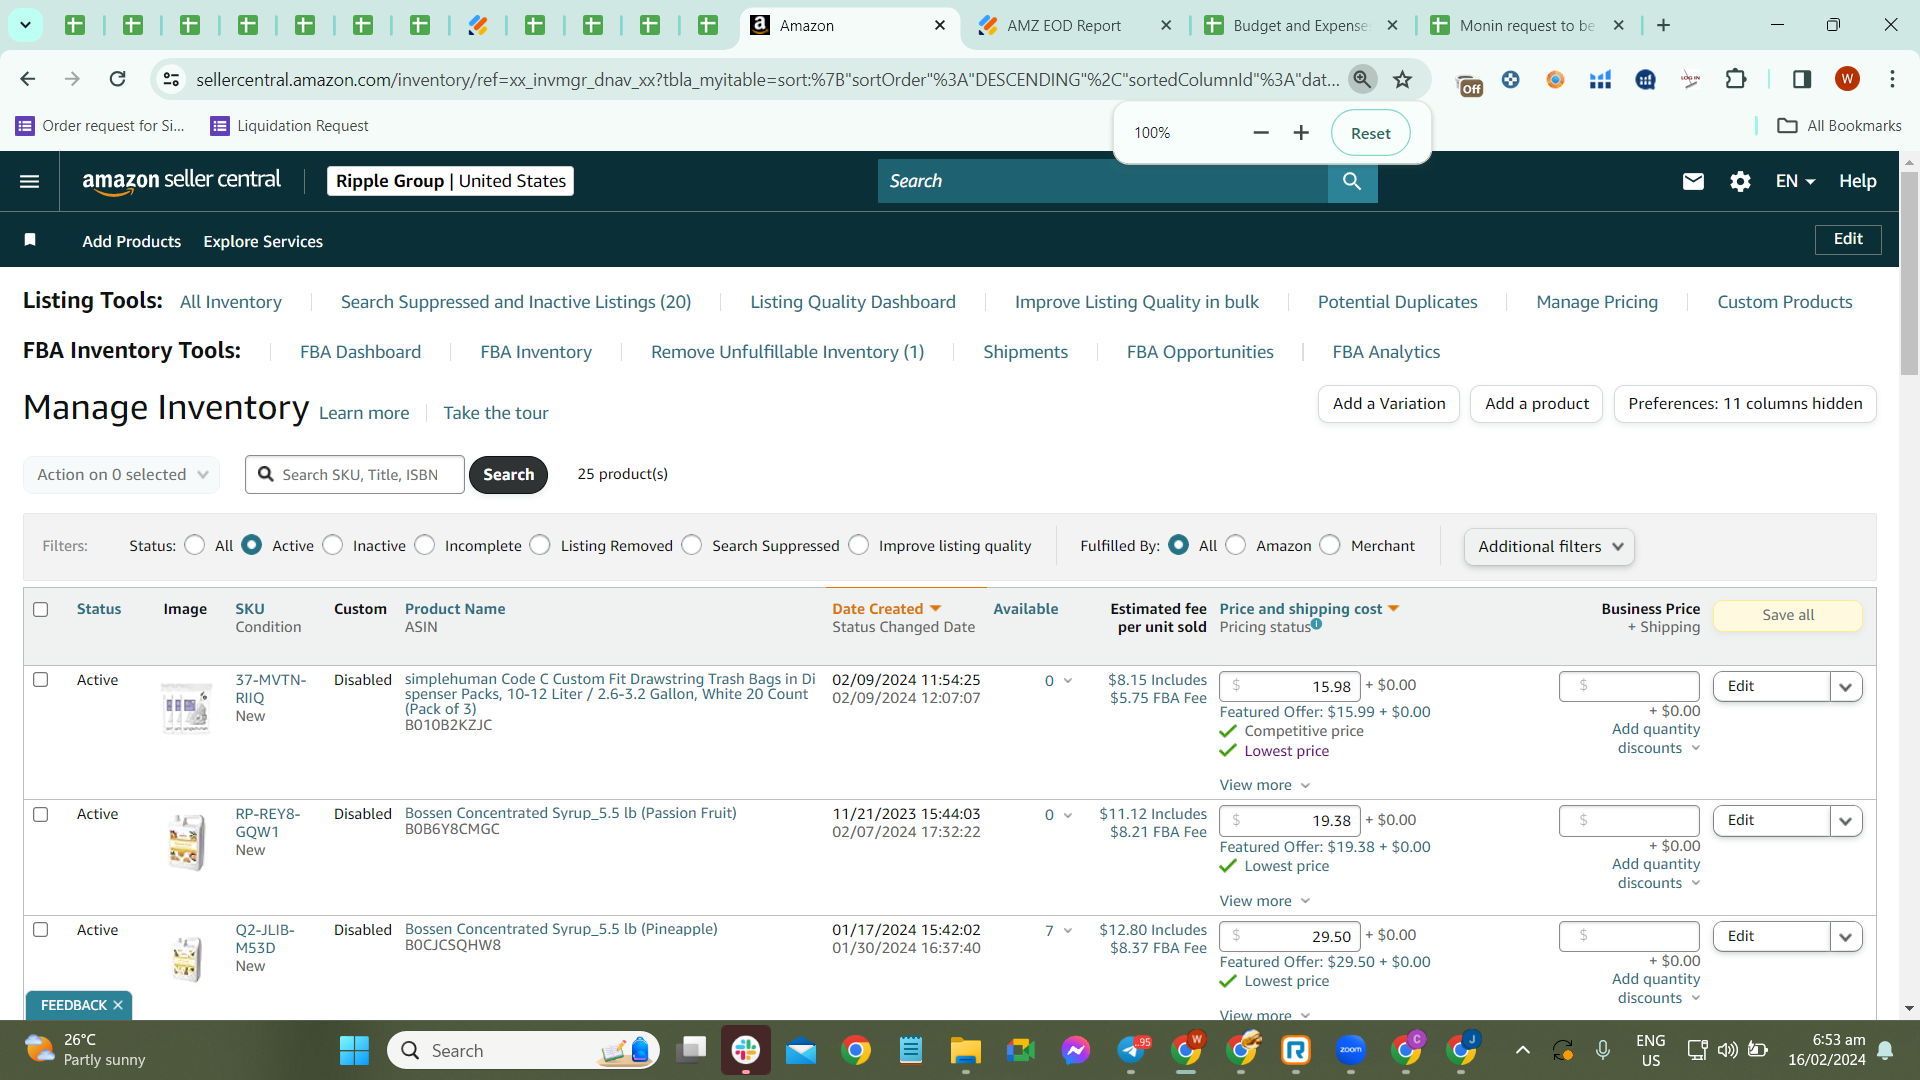Check the row checkbox for SKU RP-REY8-GQW1
The width and height of the screenshot is (1920, 1080).
[x=41, y=814]
